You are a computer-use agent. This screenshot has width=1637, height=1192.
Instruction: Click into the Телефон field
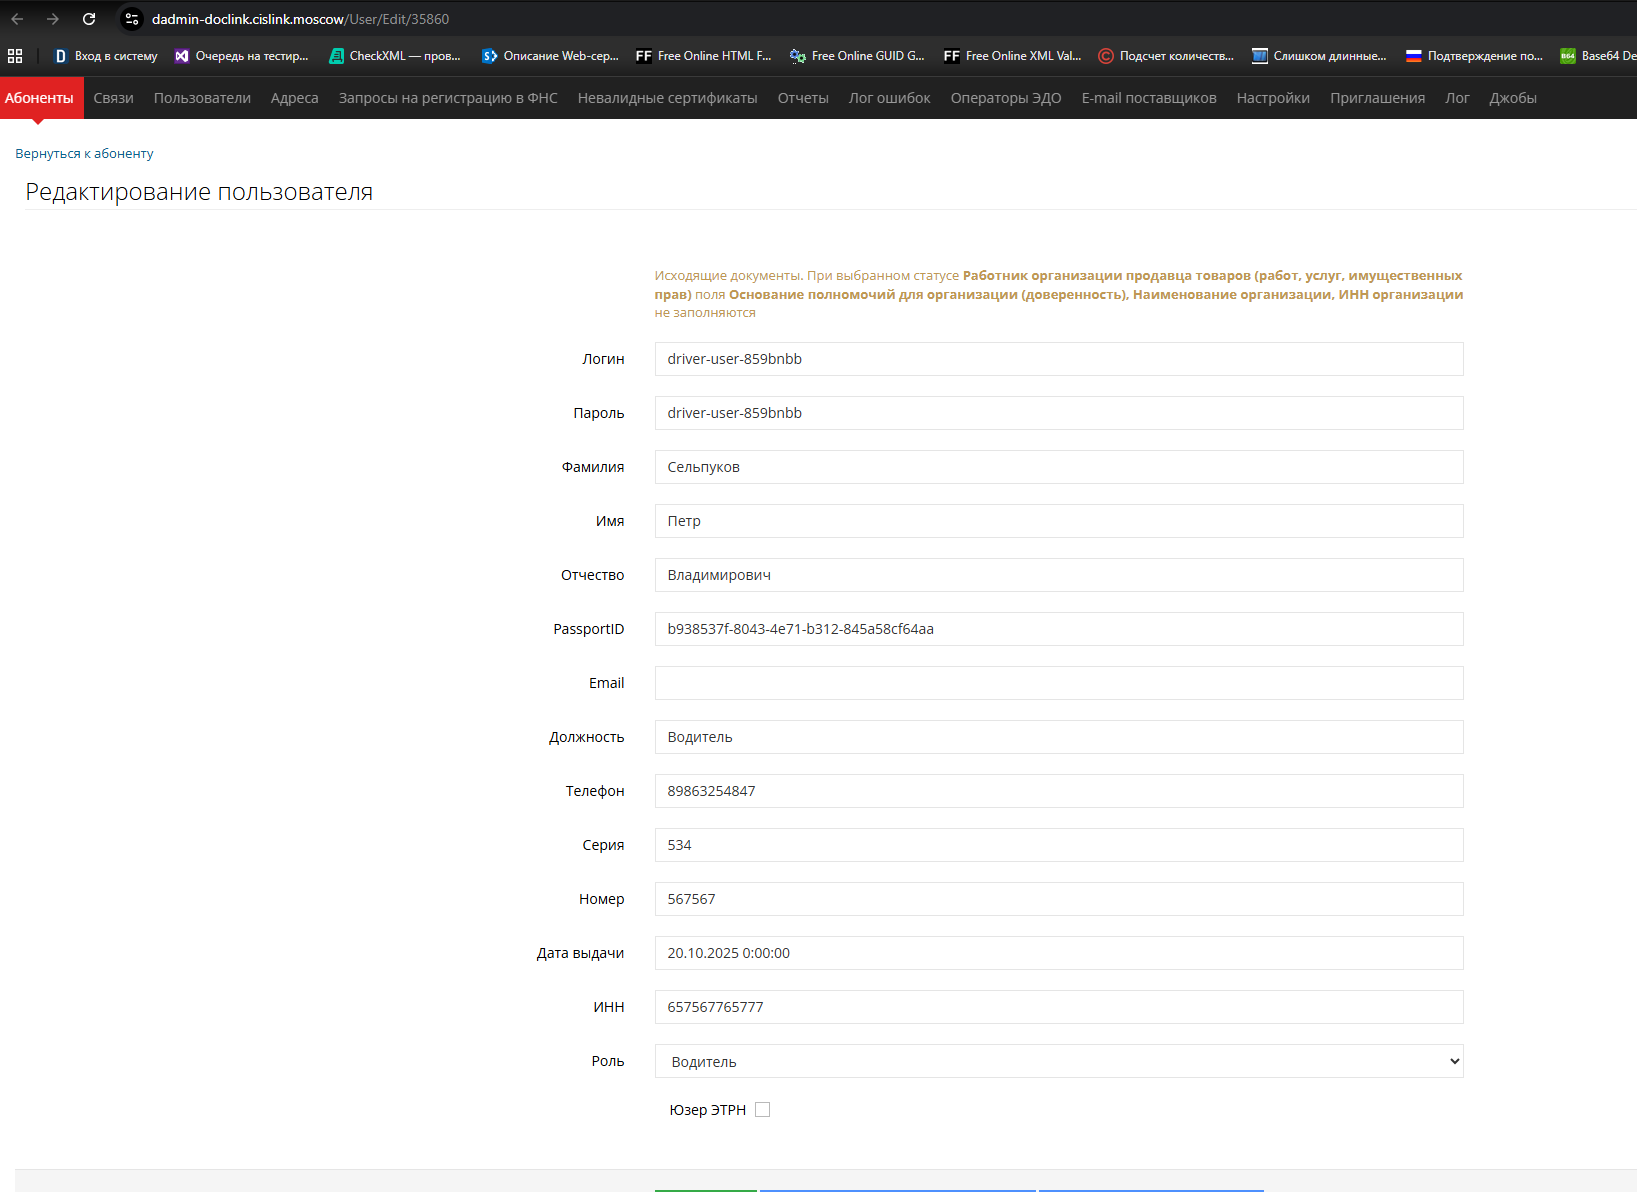(x=1059, y=791)
